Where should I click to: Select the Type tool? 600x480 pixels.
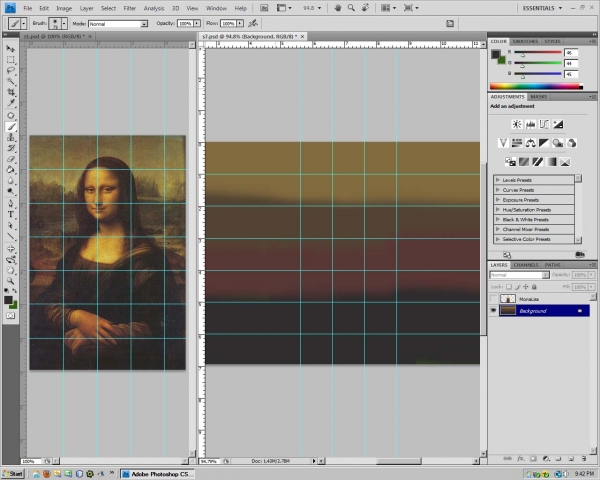[x=11, y=214]
